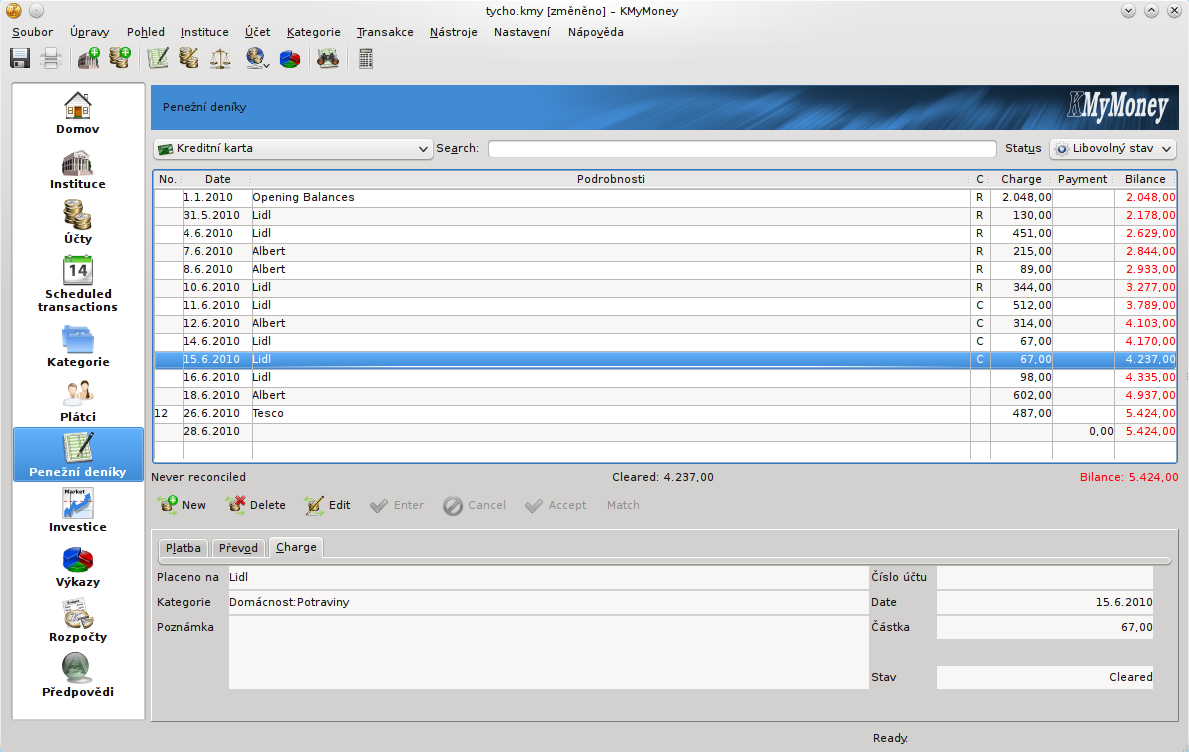Switch to the Platba tab
The width and height of the screenshot is (1189, 752).
(184, 548)
